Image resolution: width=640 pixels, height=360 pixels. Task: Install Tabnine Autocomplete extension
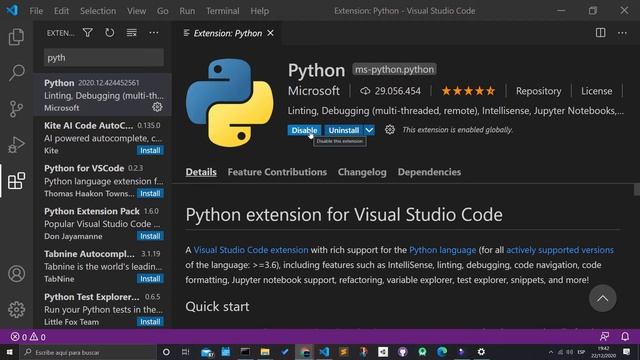(x=150, y=279)
